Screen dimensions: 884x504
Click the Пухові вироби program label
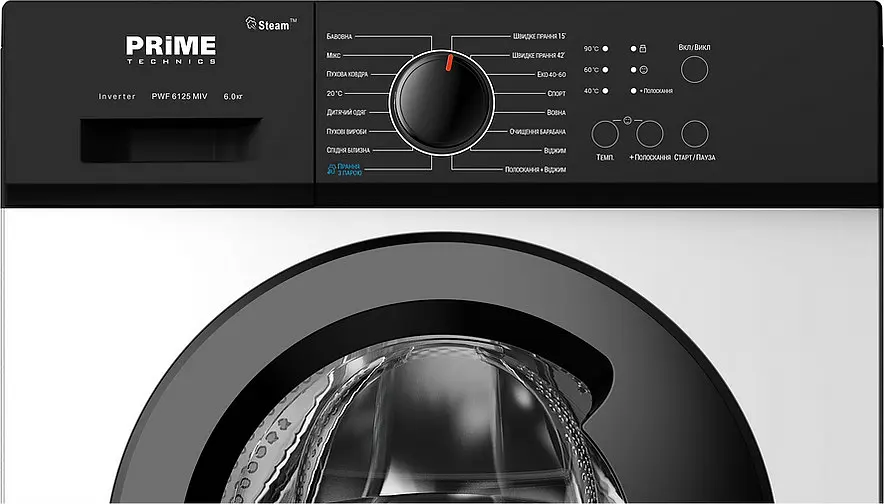click(x=346, y=131)
